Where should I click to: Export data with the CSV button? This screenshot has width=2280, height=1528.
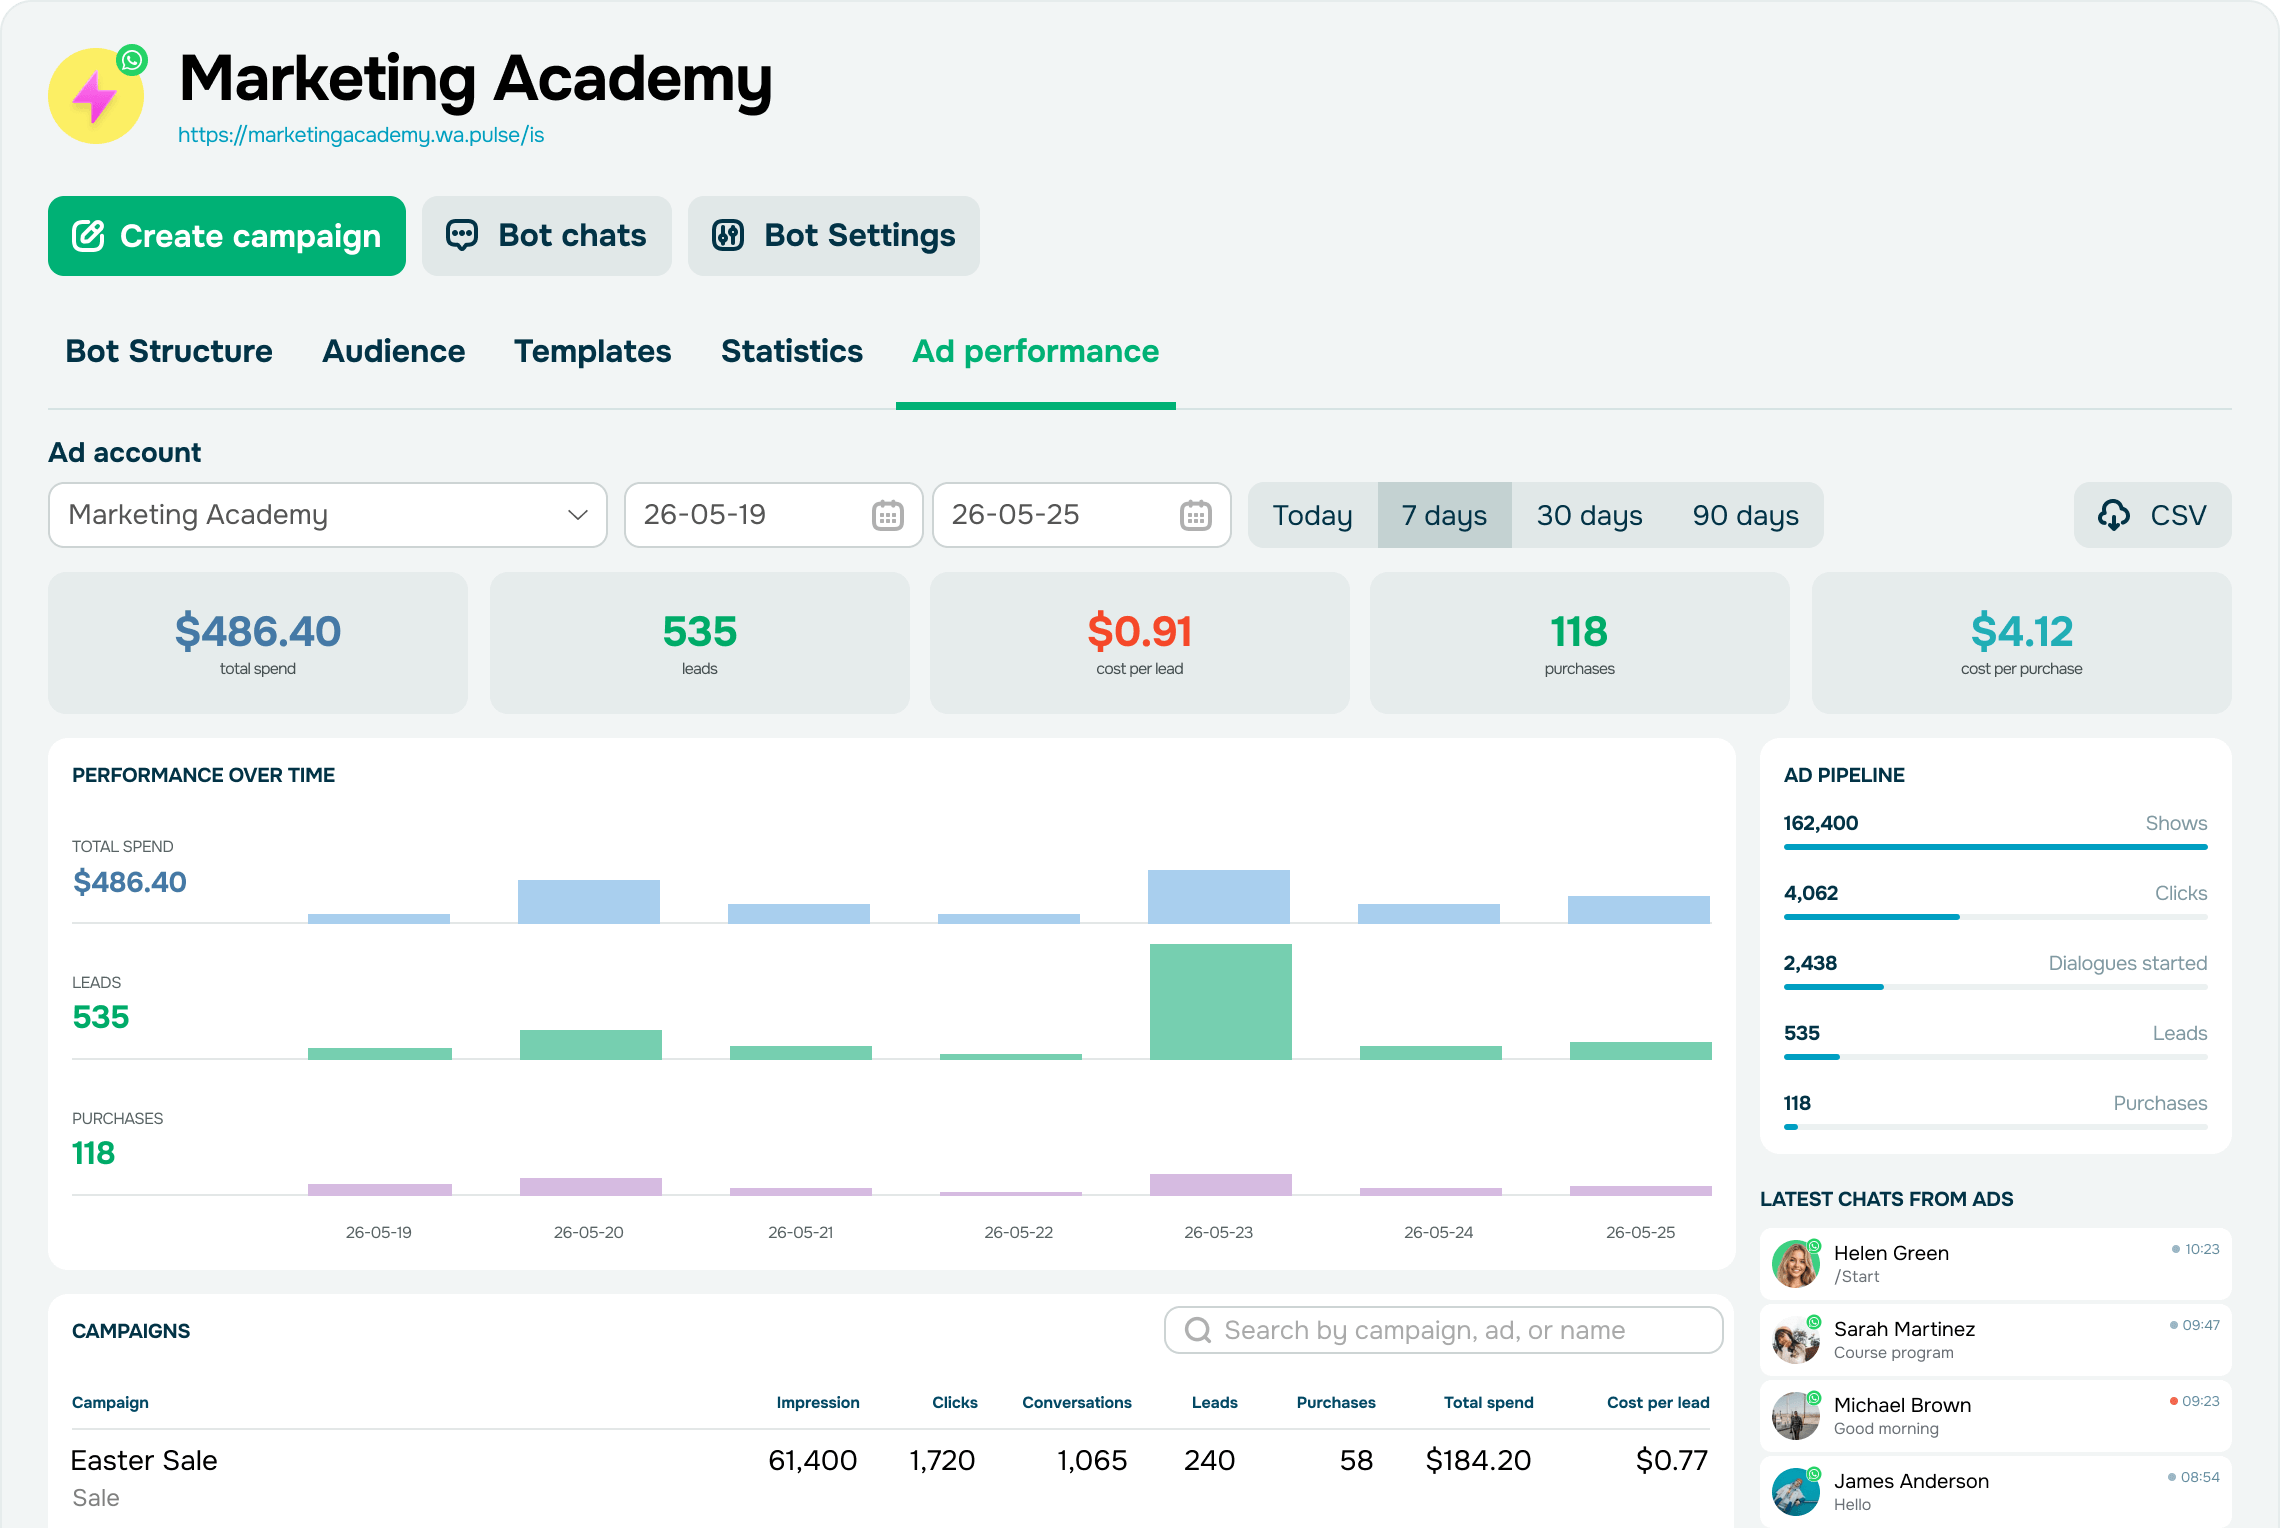pos(2153,515)
